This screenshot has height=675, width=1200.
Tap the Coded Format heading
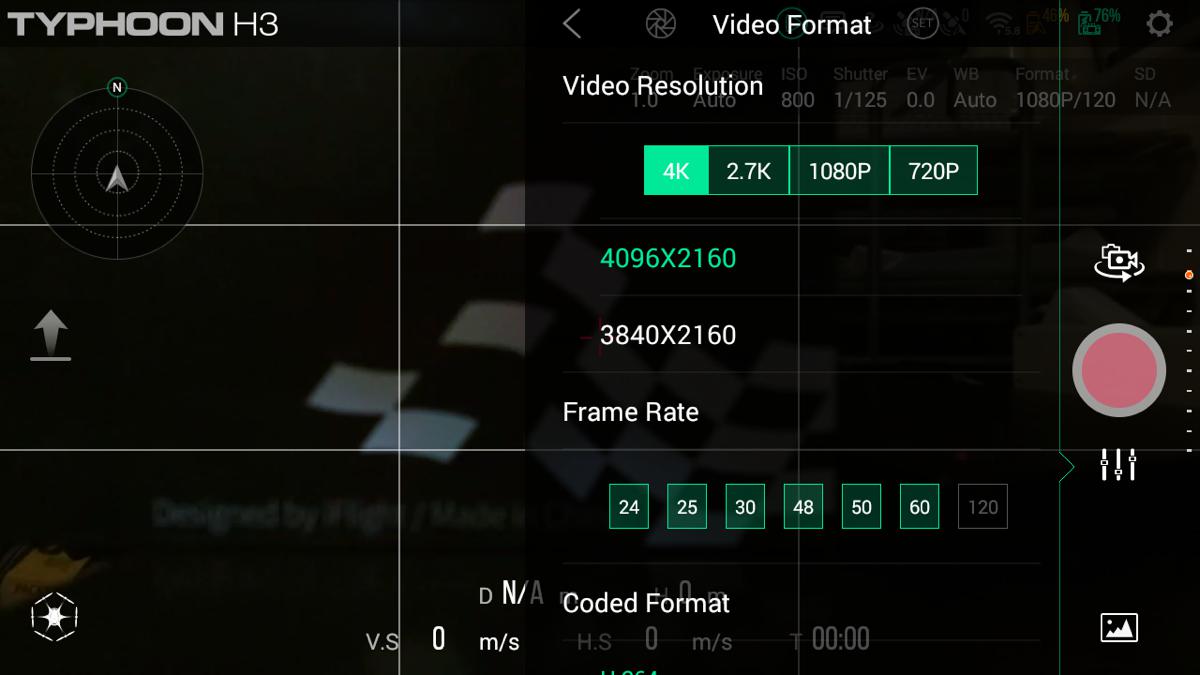pyautogui.click(x=646, y=603)
